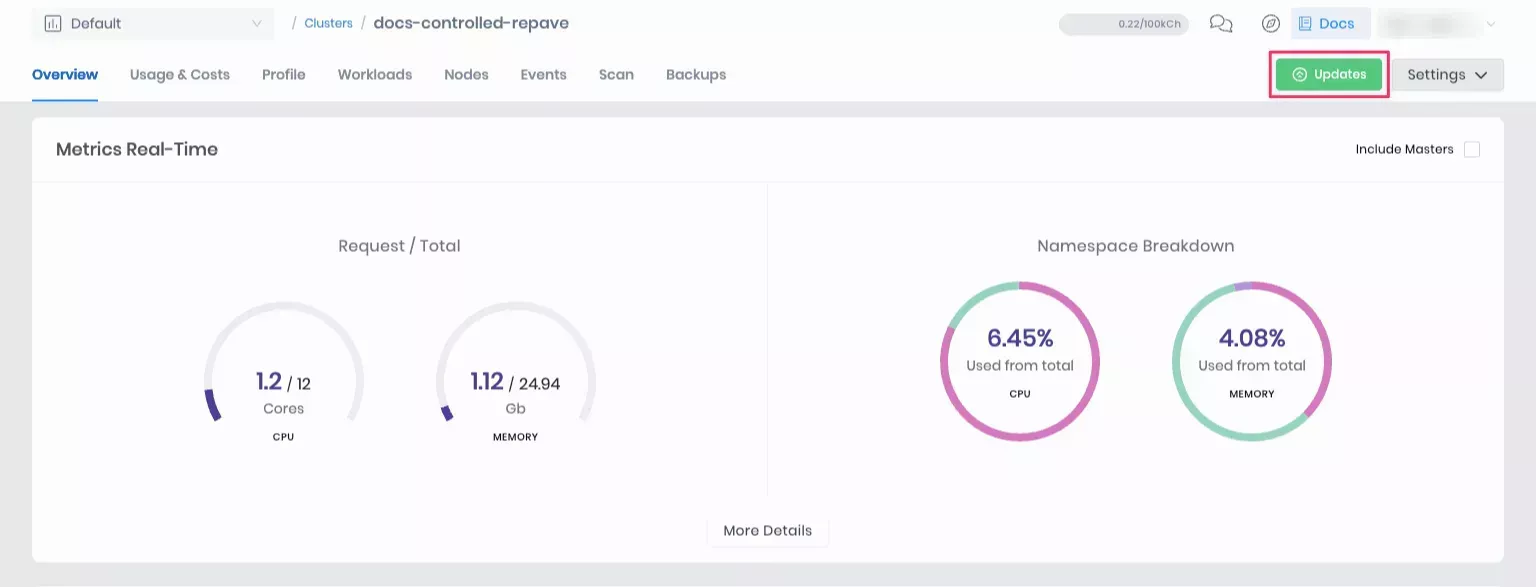
Task: Switch to the Workloads tab
Action: tap(374, 74)
